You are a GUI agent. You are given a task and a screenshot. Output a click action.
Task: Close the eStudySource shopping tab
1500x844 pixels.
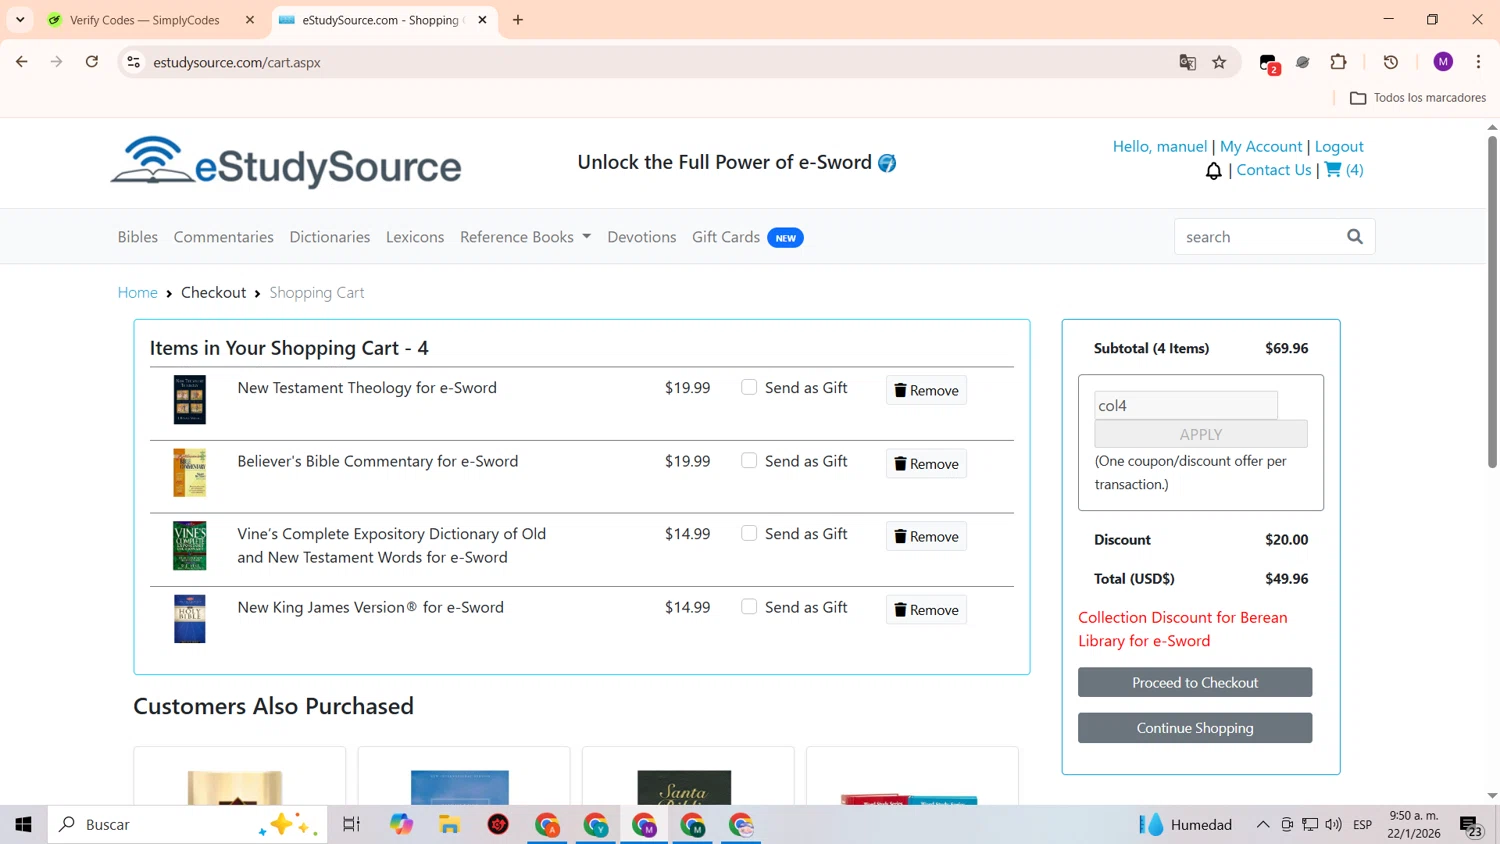[482, 20]
